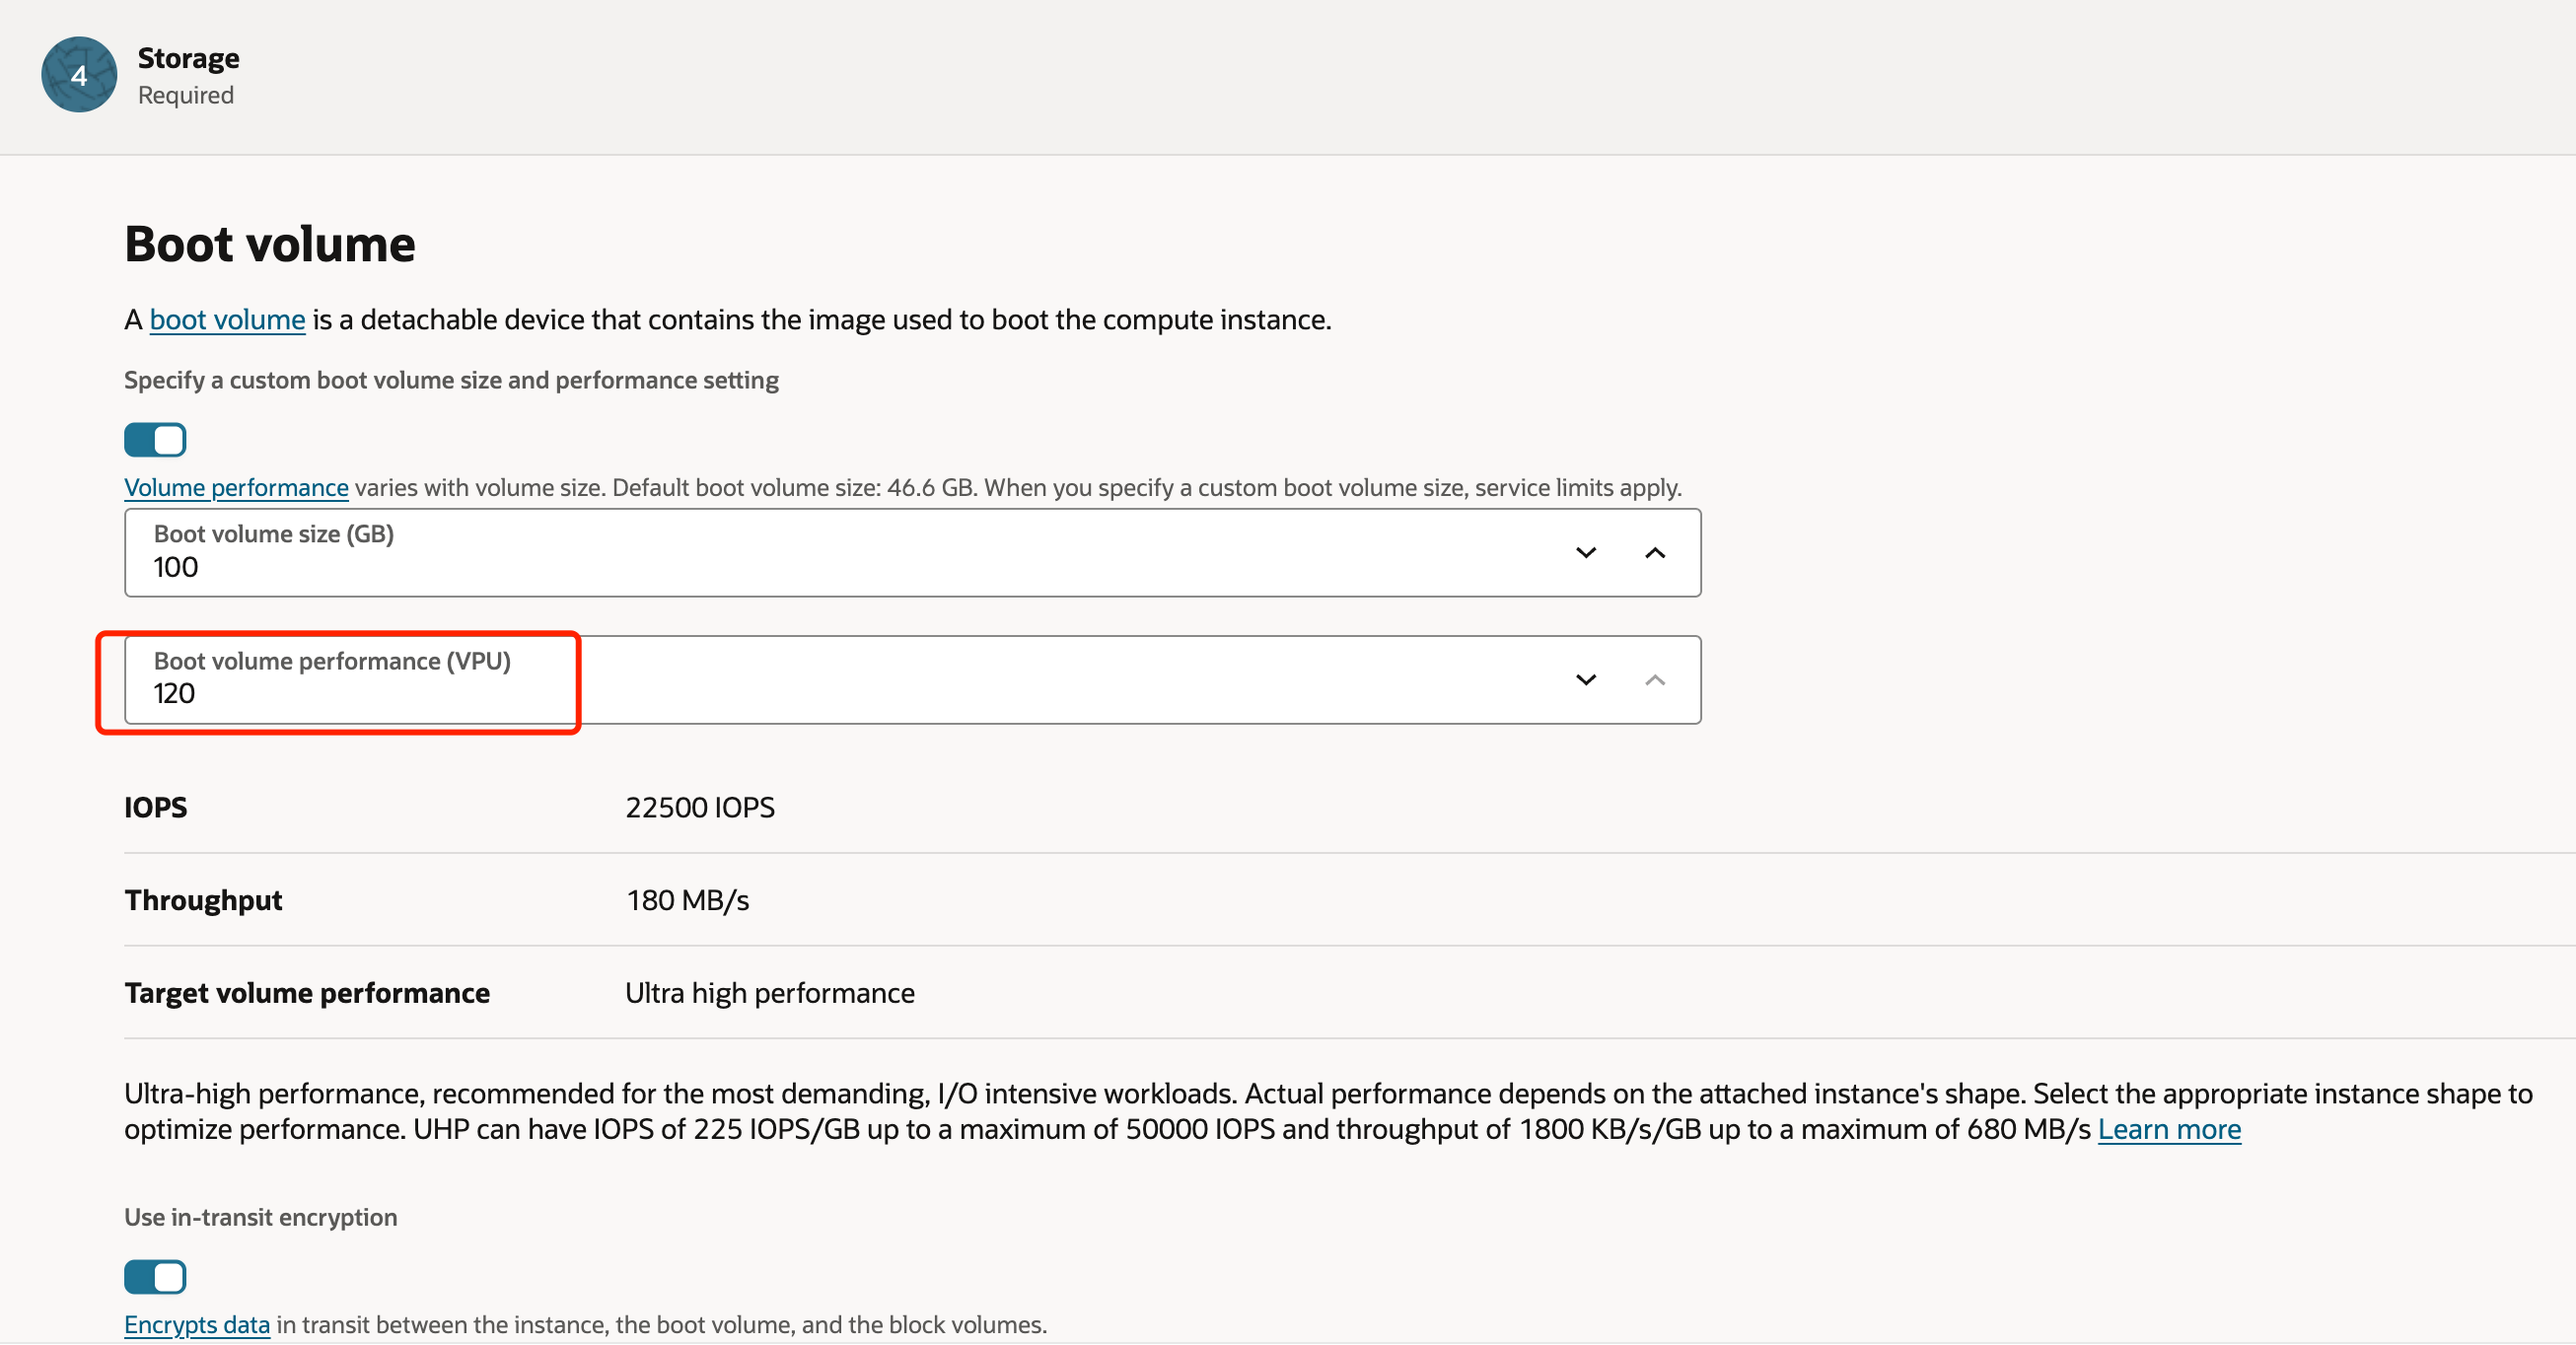Open the Encrypts data link
Screen dimensions: 2576x1345
pos(197,1324)
